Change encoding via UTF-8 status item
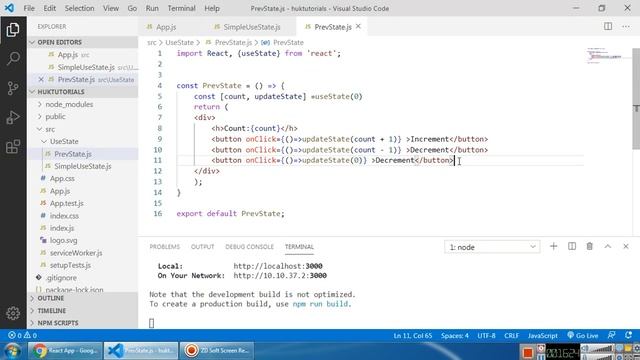 coord(487,335)
